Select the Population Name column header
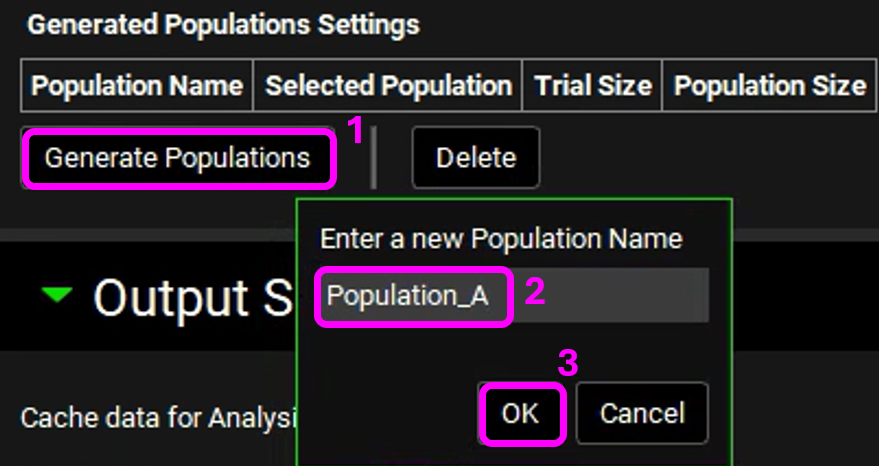This screenshot has height=466, width=879. pos(137,86)
